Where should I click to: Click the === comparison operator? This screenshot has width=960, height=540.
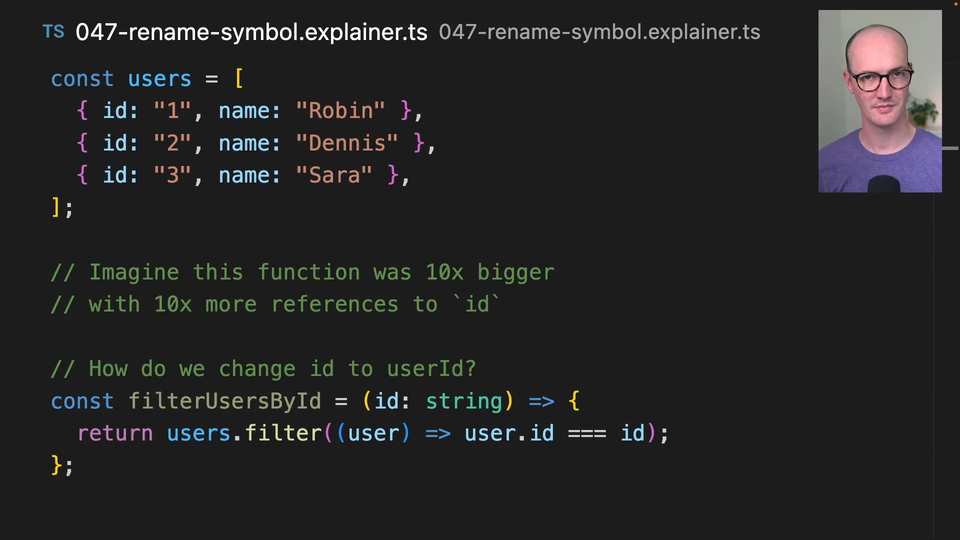click(x=587, y=433)
